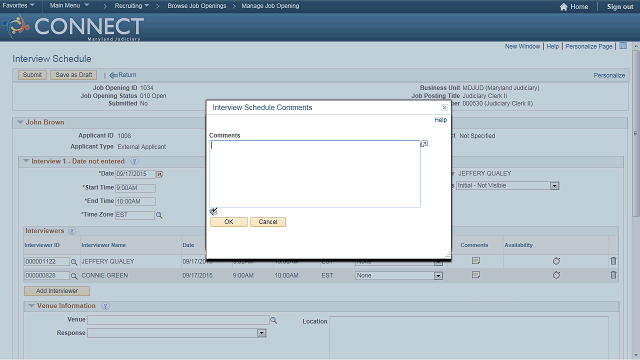Image resolution: width=640 pixels, height=360 pixels.
Task: Look up Time Zone magnifier icon
Action: click(159, 215)
